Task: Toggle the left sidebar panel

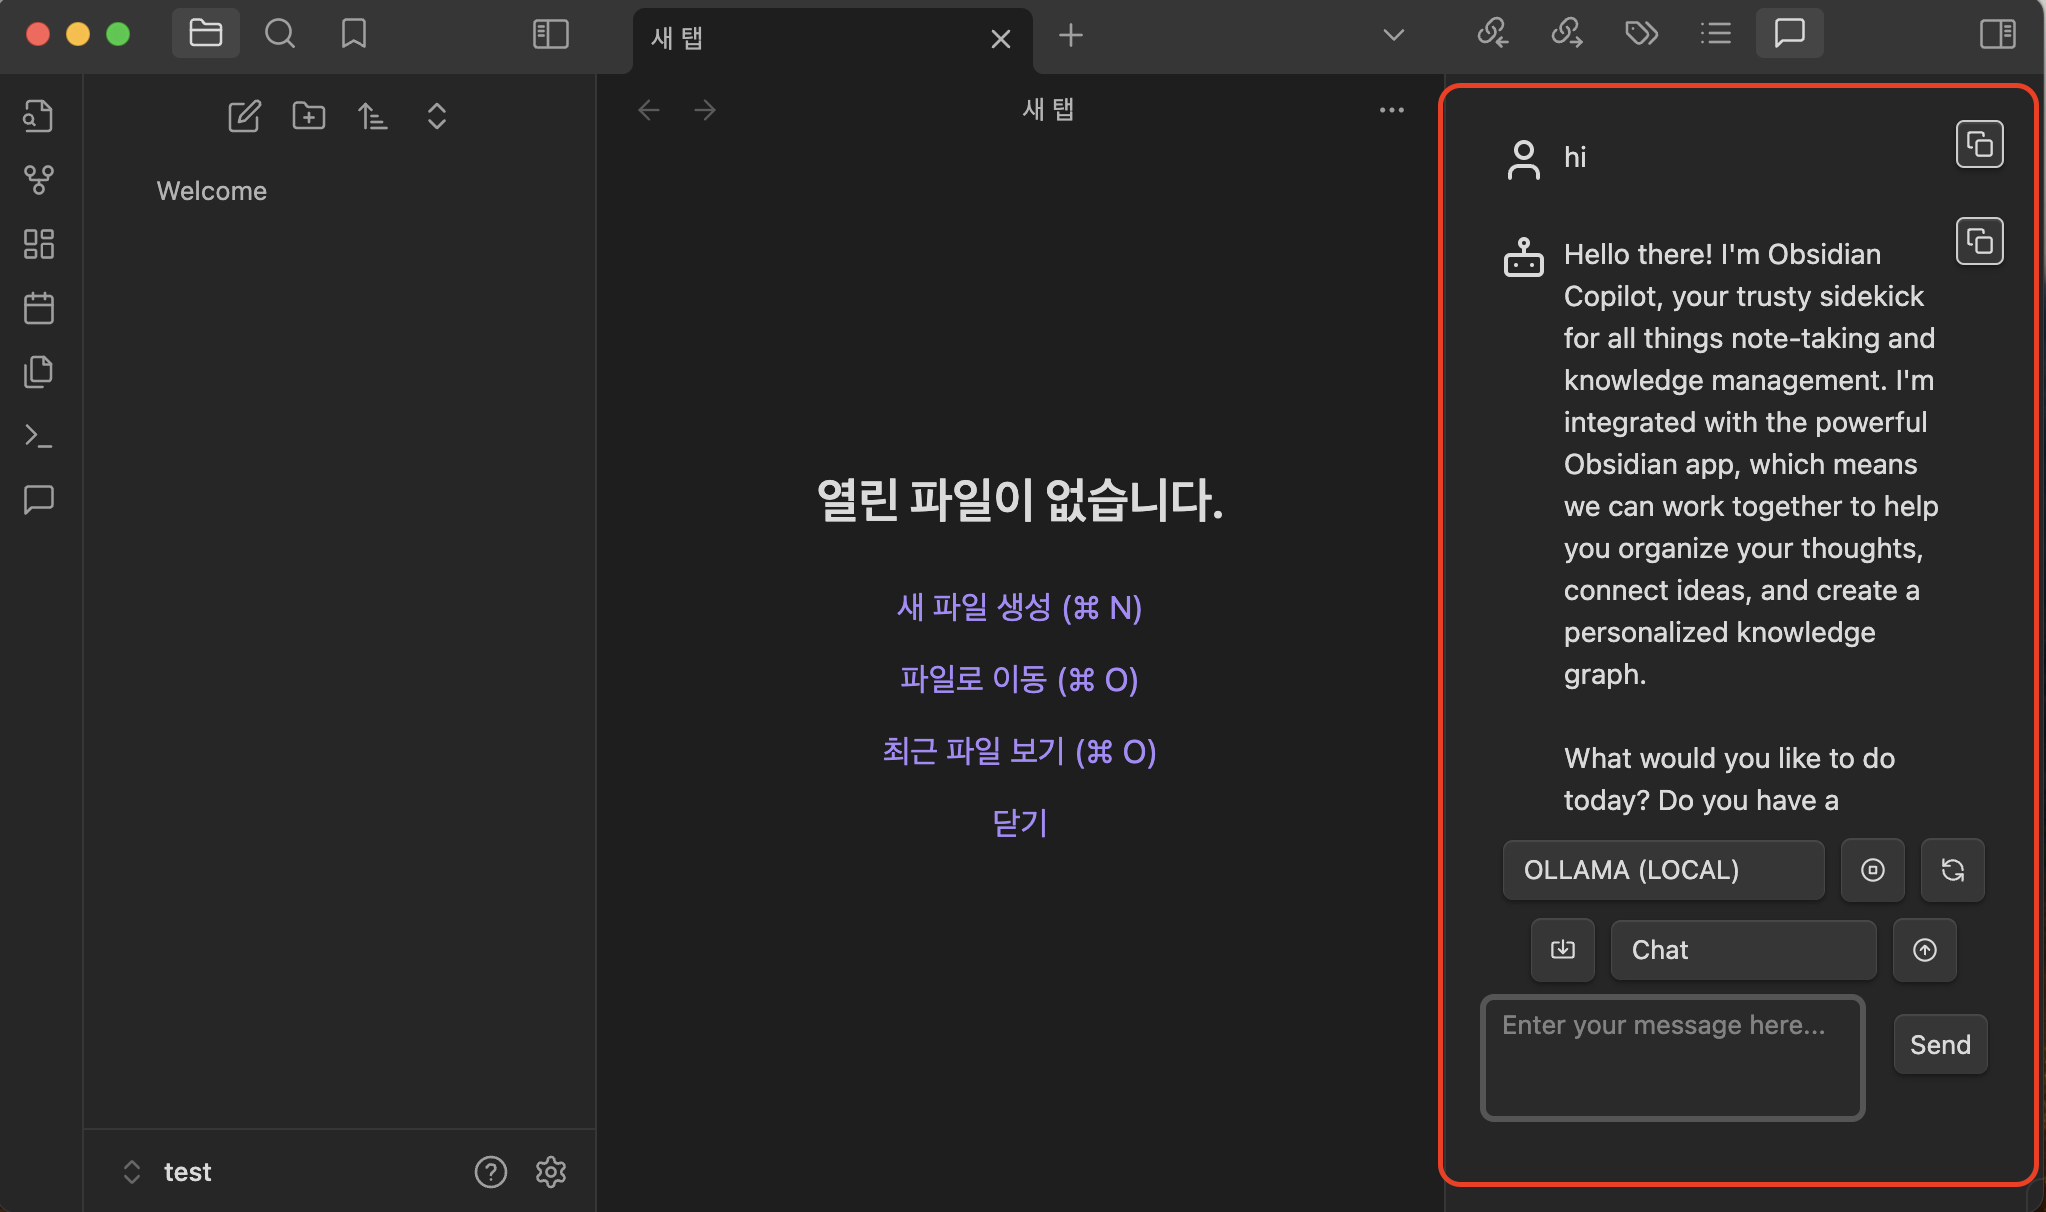Action: [550, 35]
